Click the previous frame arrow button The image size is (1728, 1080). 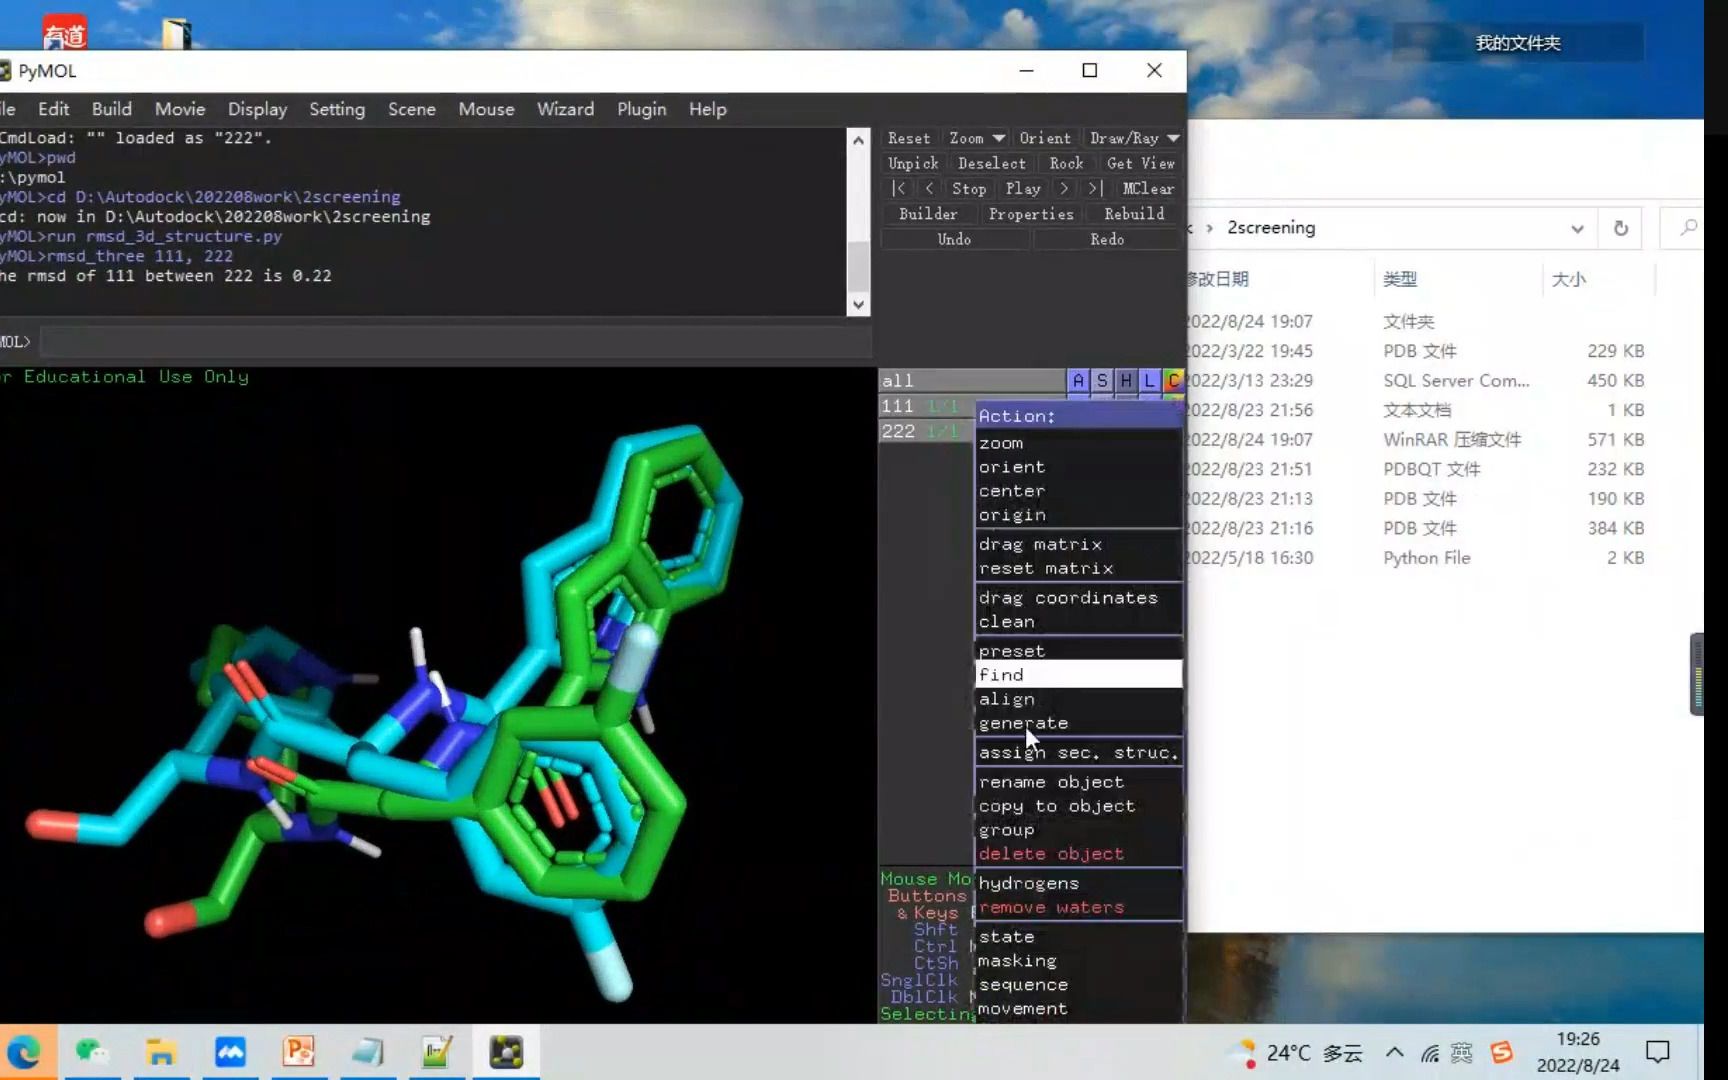[929, 188]
